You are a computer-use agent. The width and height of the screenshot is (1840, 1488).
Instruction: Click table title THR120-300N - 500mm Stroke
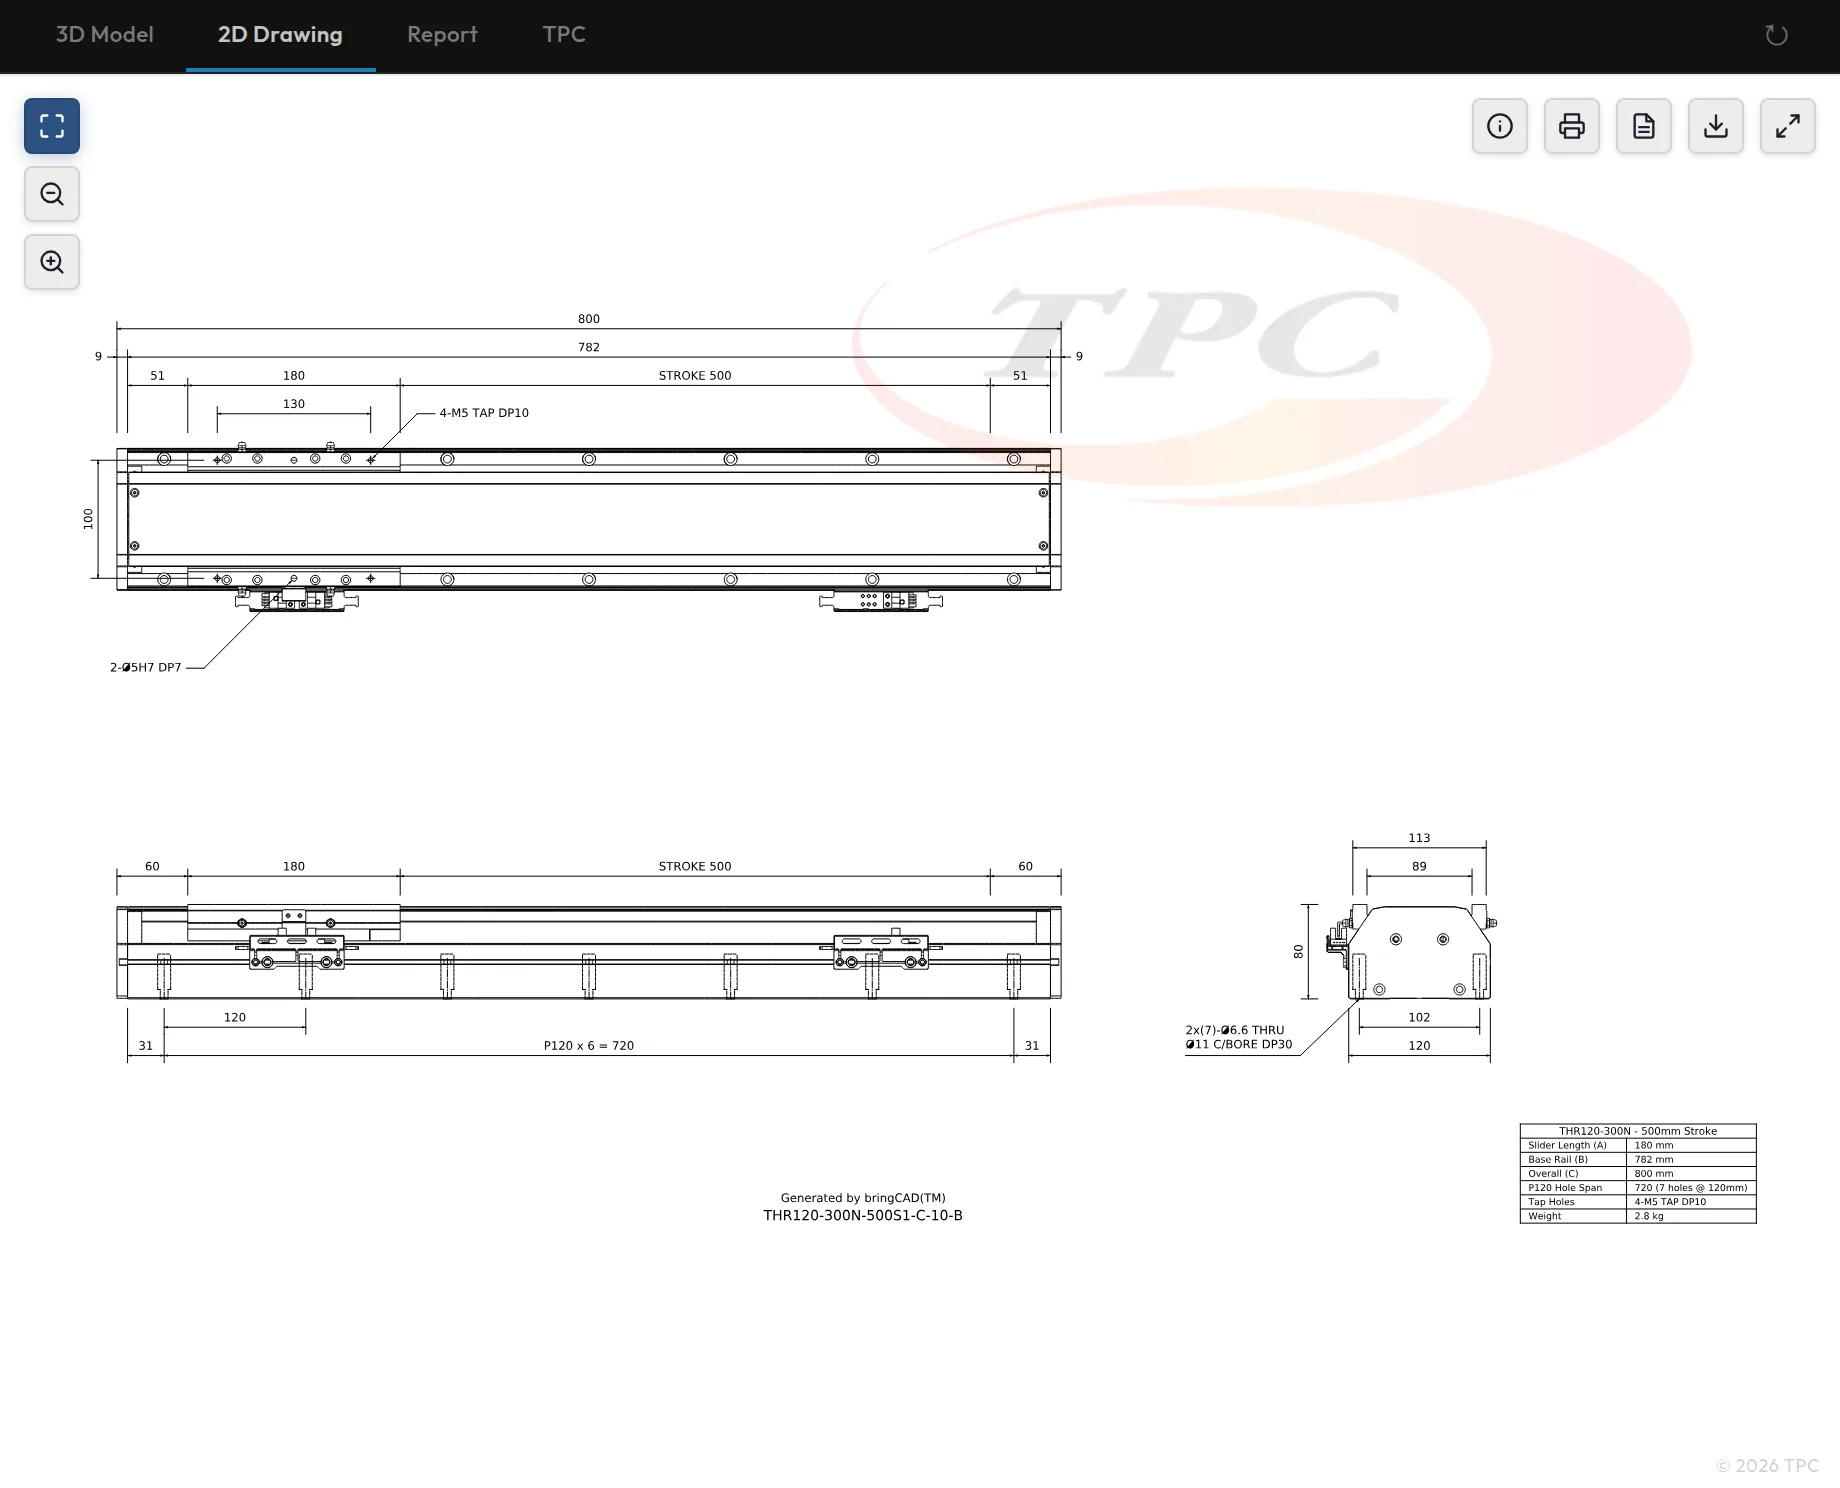point(1638,1131)
